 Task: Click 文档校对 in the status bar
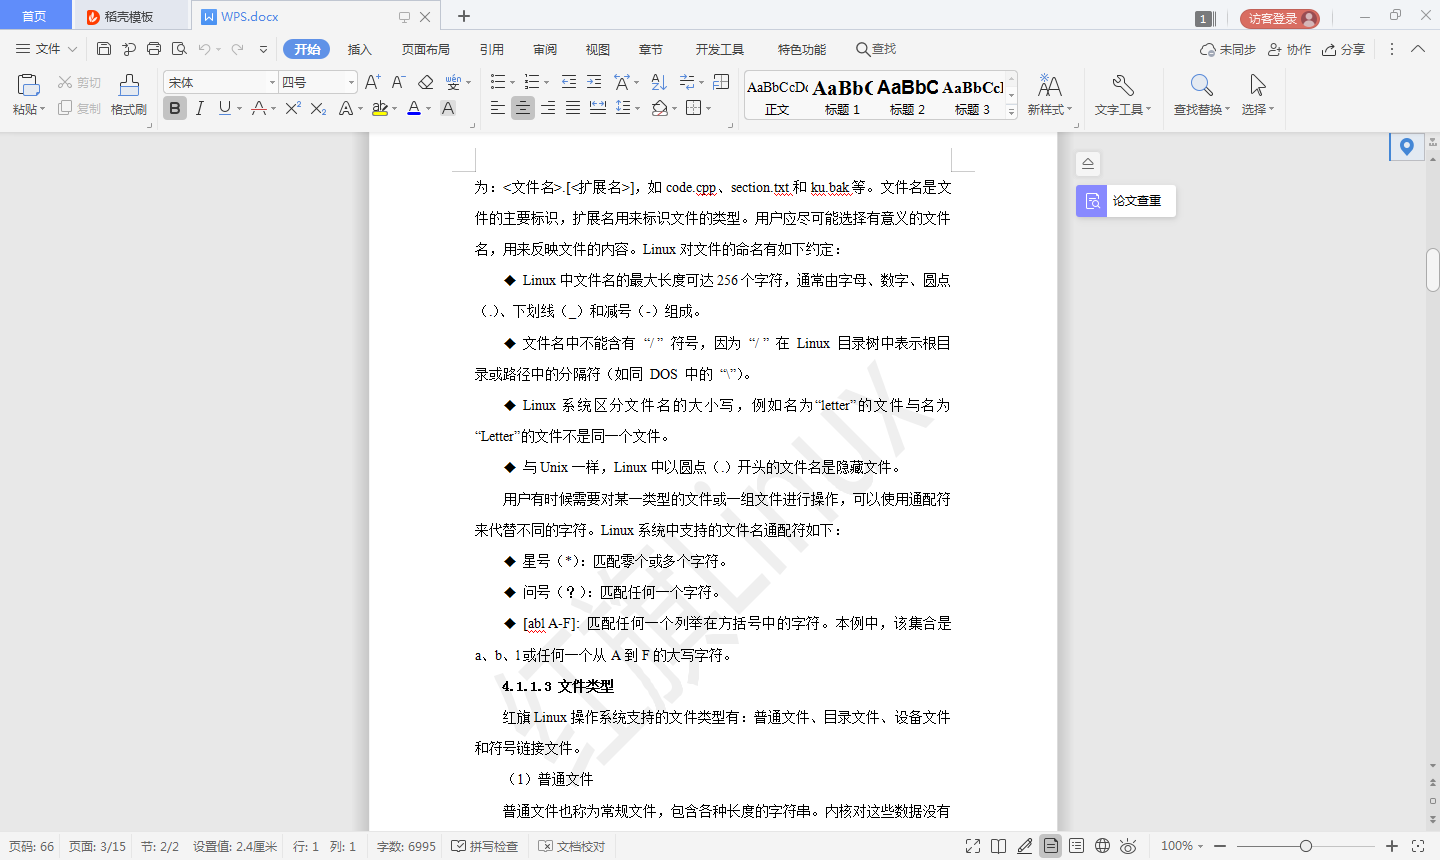(572, 846)
